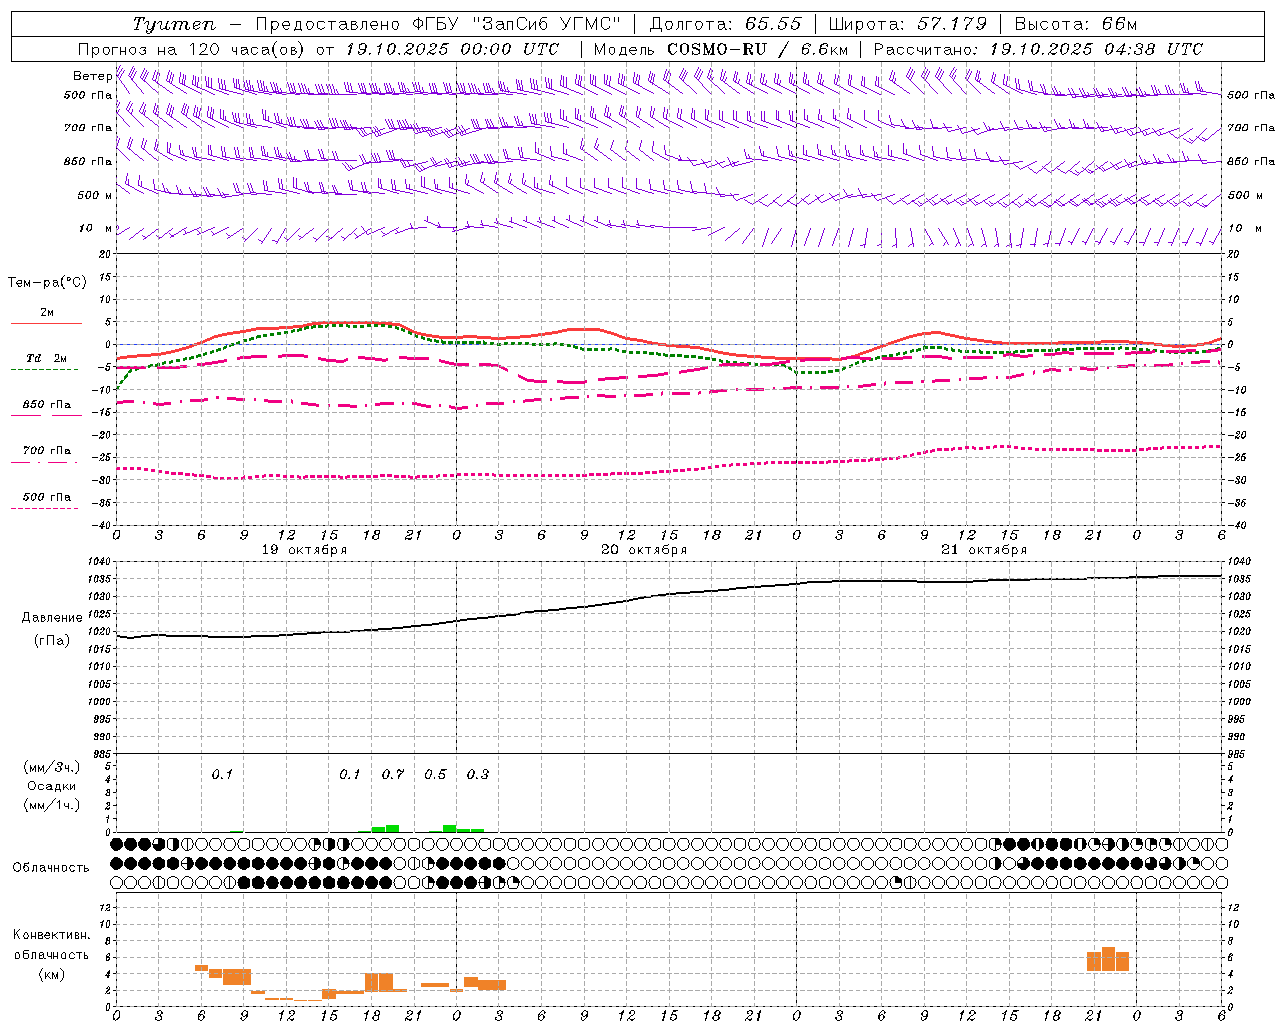Select the Высота: 66м elevation text
Image resolution: width=1280 pixels, height=1024 pixels.
(x=1076, y=24)
